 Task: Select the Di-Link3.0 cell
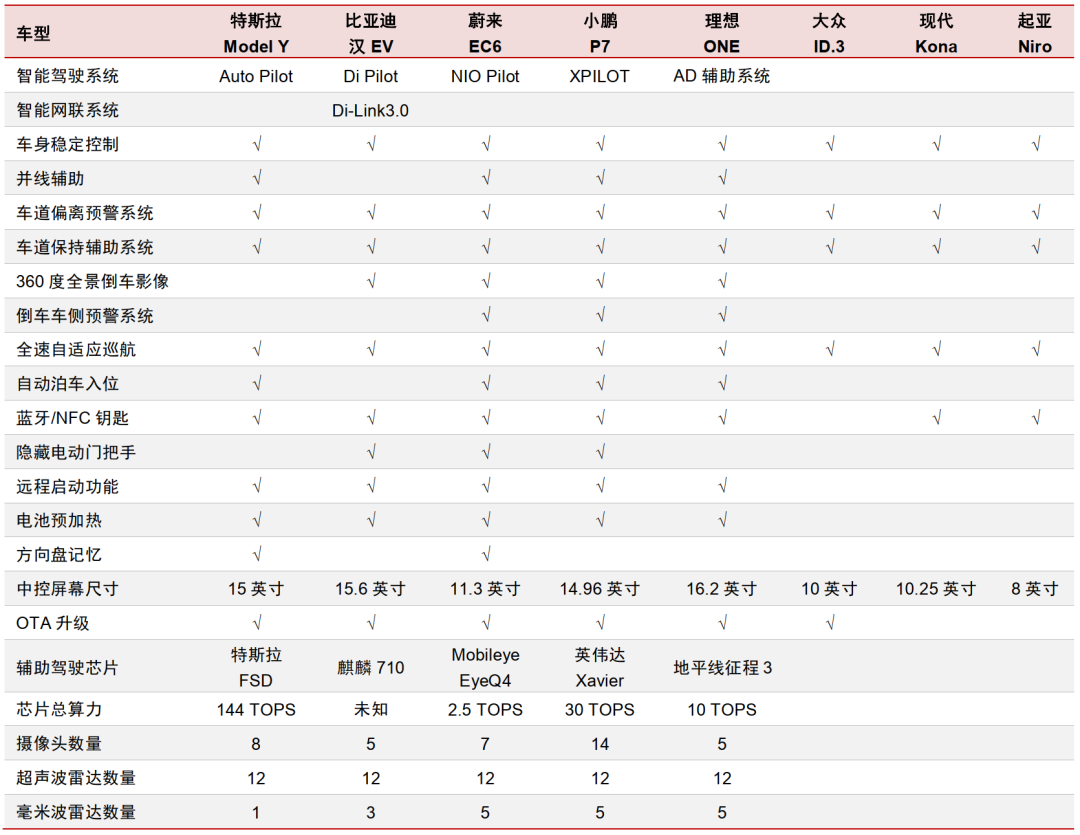(371, 111)
